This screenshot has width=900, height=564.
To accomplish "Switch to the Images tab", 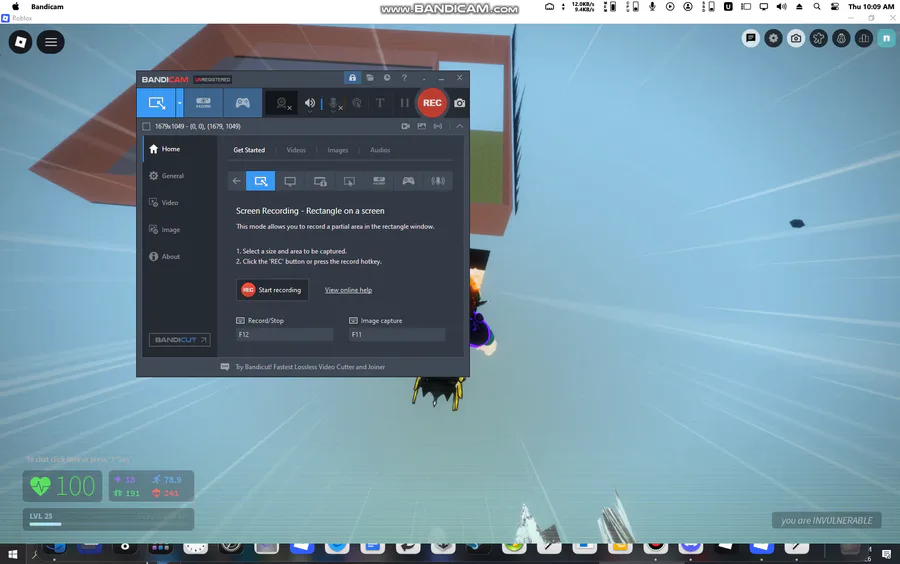I will (338, 150).
